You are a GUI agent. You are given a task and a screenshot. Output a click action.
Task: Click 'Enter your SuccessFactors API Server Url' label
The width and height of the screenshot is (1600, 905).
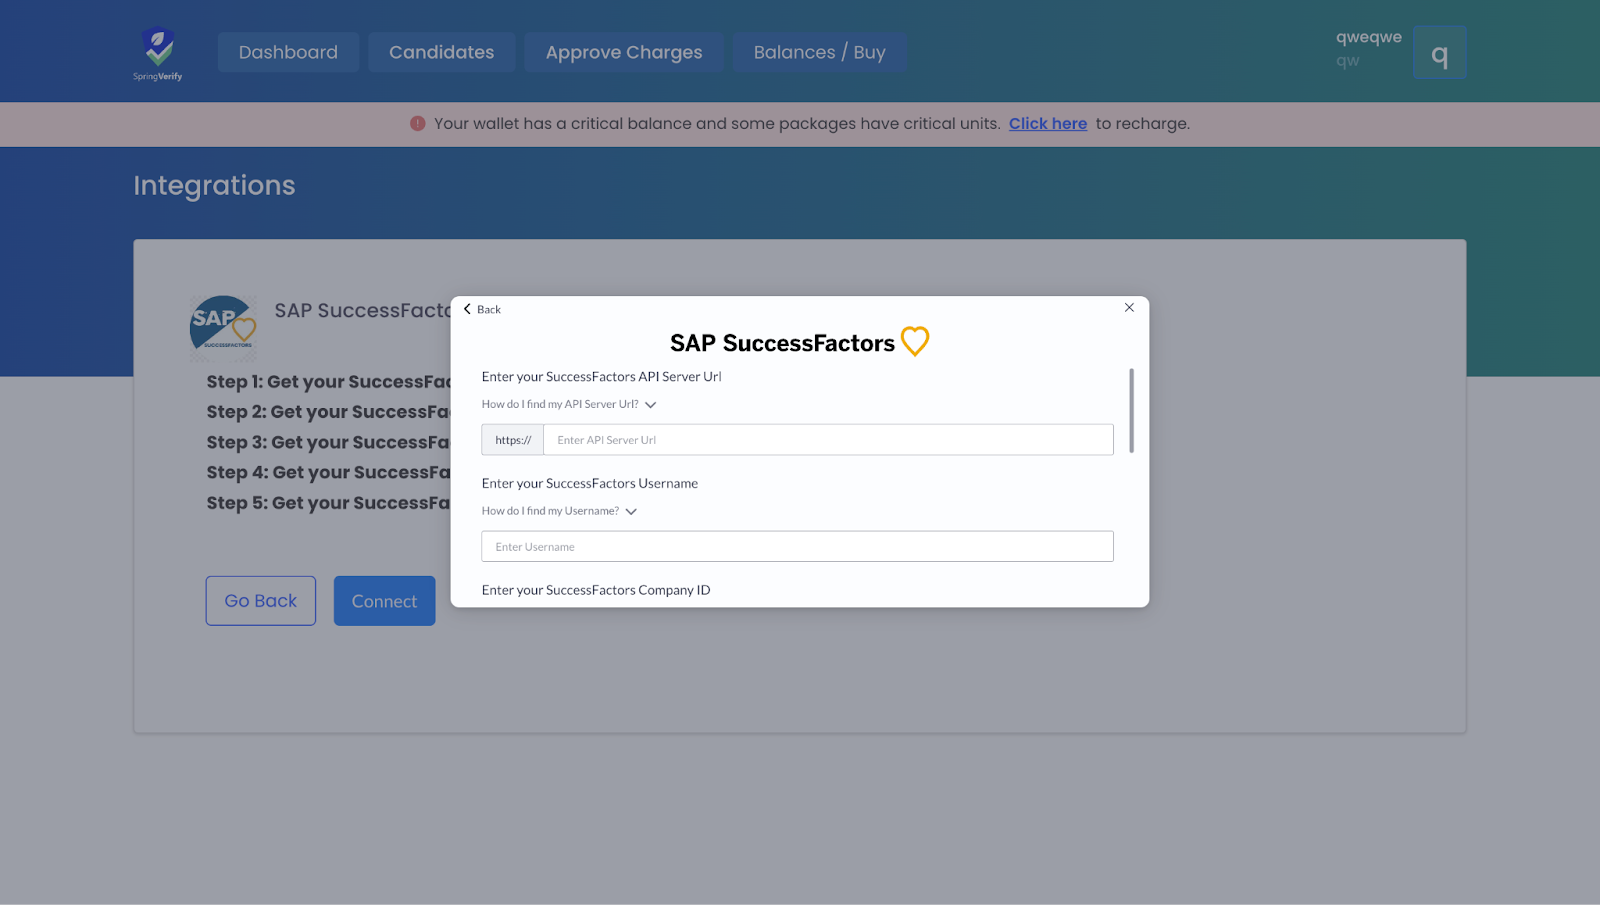tap(601, 377)
